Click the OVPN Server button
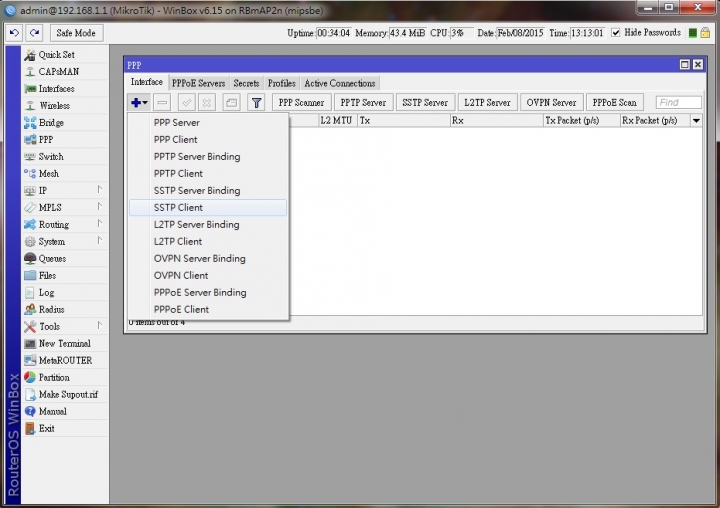The image size is (720, 508). (551, 102)
